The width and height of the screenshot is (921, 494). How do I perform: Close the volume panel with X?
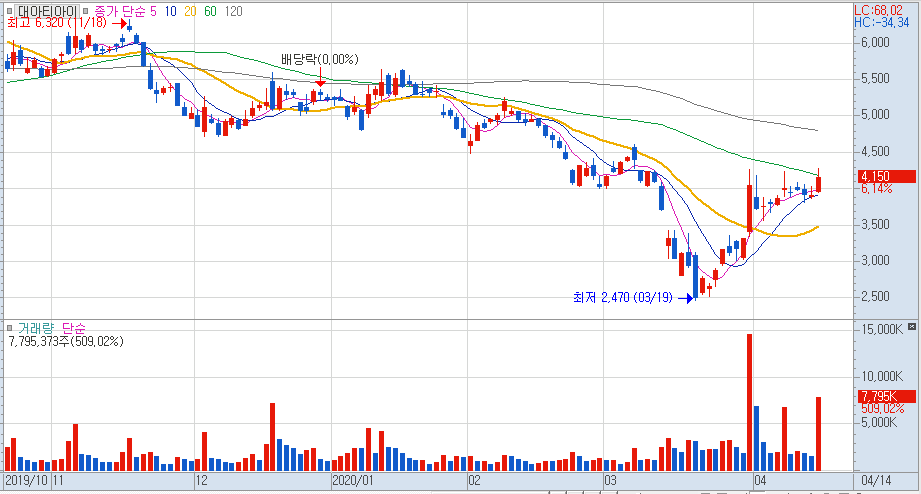click(x=912, y=326)
